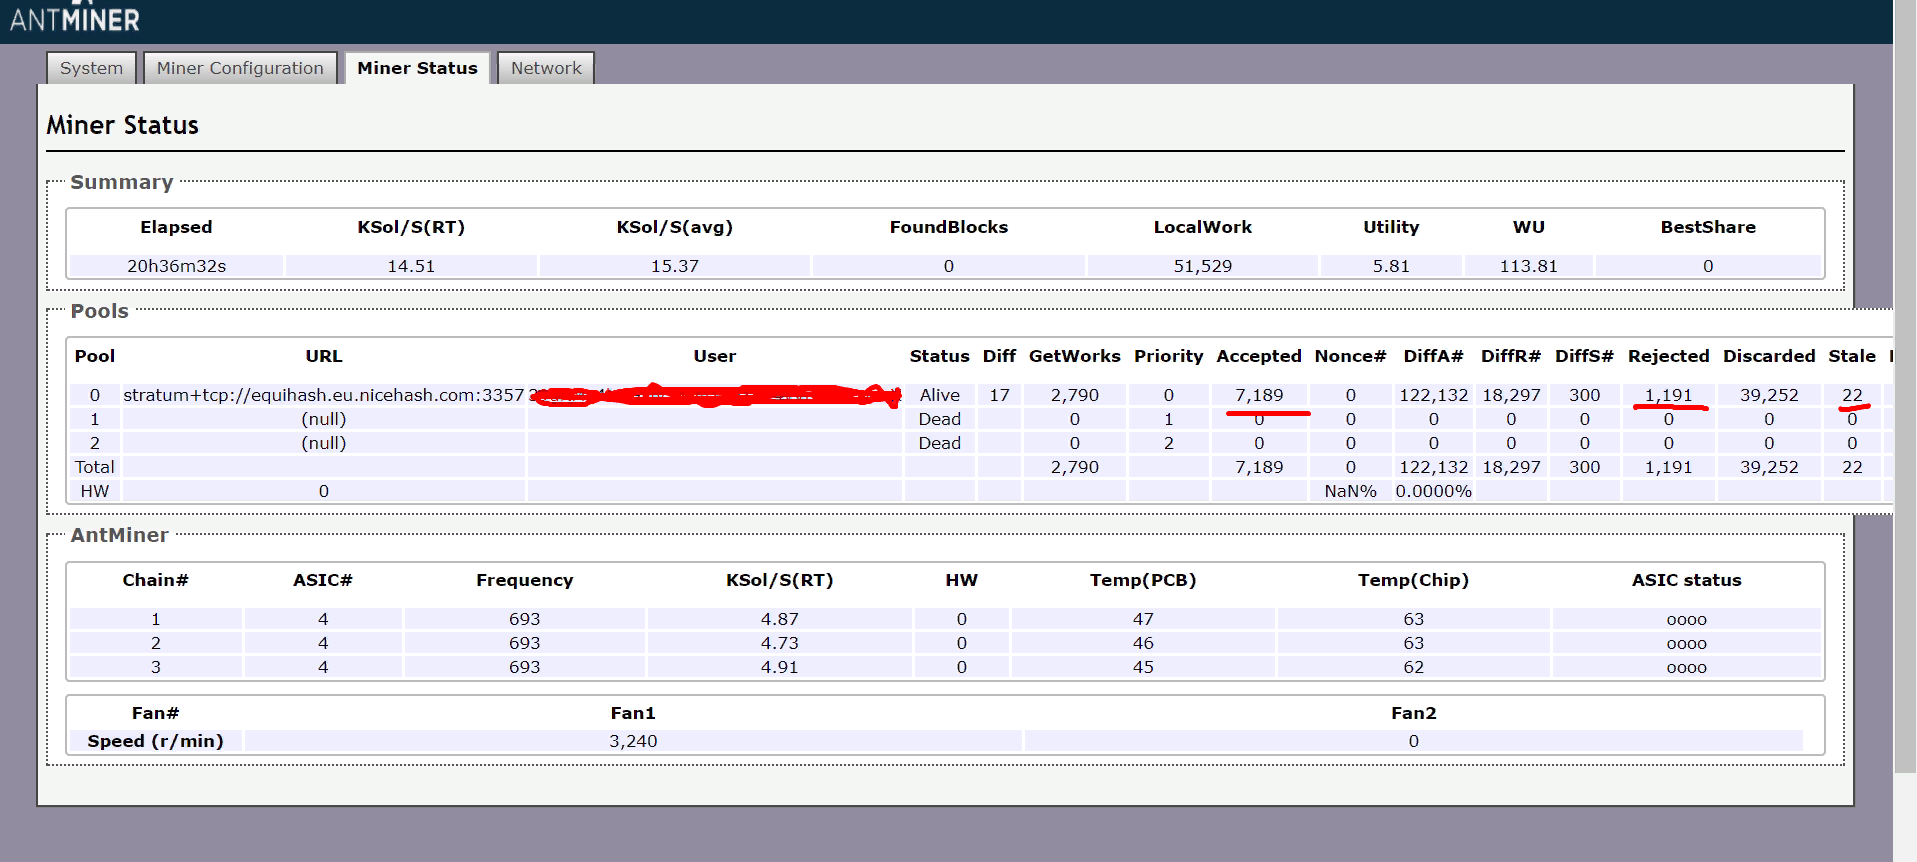The height and width of the screenshot is (862, 1917).
Task: Select the KSol/S(avg) value 15.37
Action: 675,266
